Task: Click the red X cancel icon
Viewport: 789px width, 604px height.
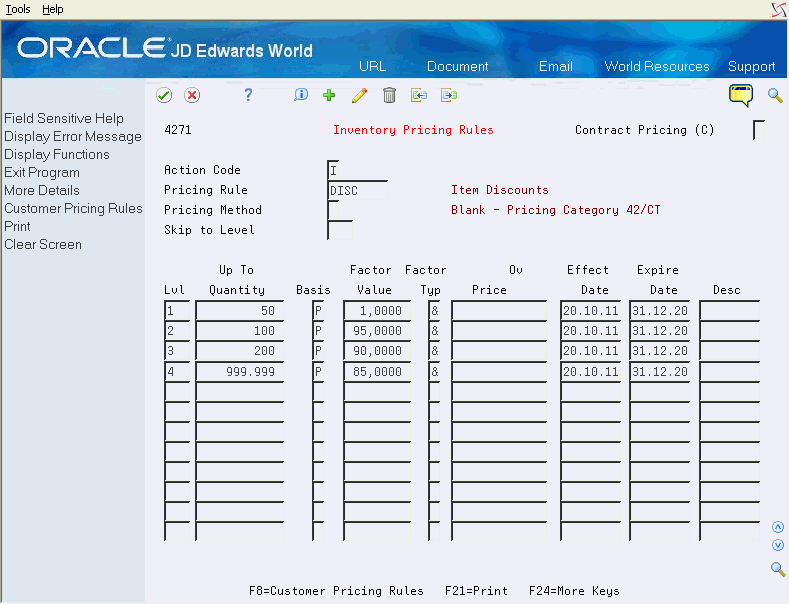Action: coord(192,95)
